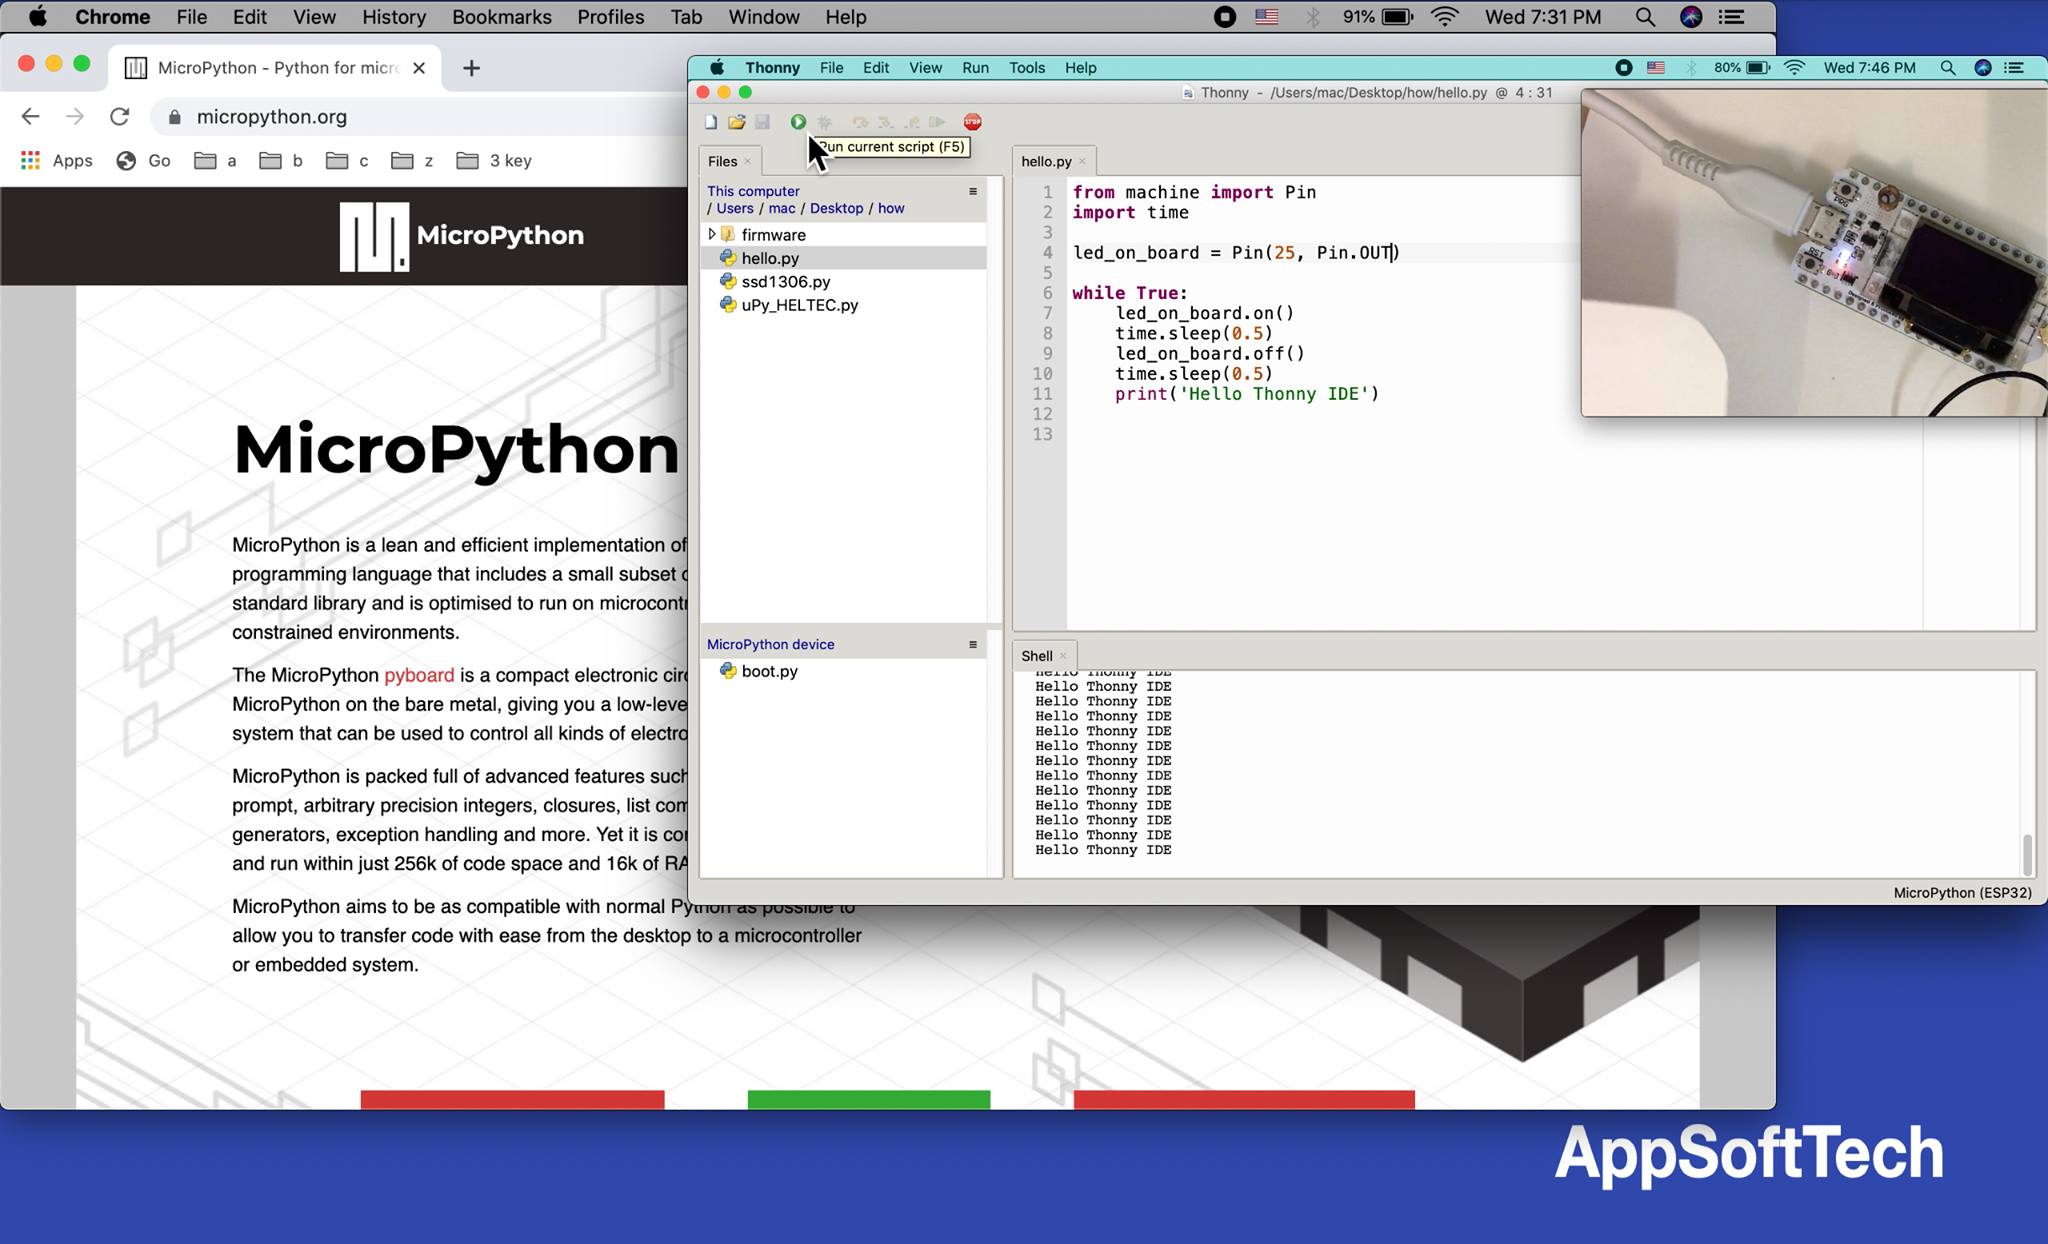Click the Save disk icon in Thonny toolbar
The width and height of the screenshot is (2048, 1244).
762,122
